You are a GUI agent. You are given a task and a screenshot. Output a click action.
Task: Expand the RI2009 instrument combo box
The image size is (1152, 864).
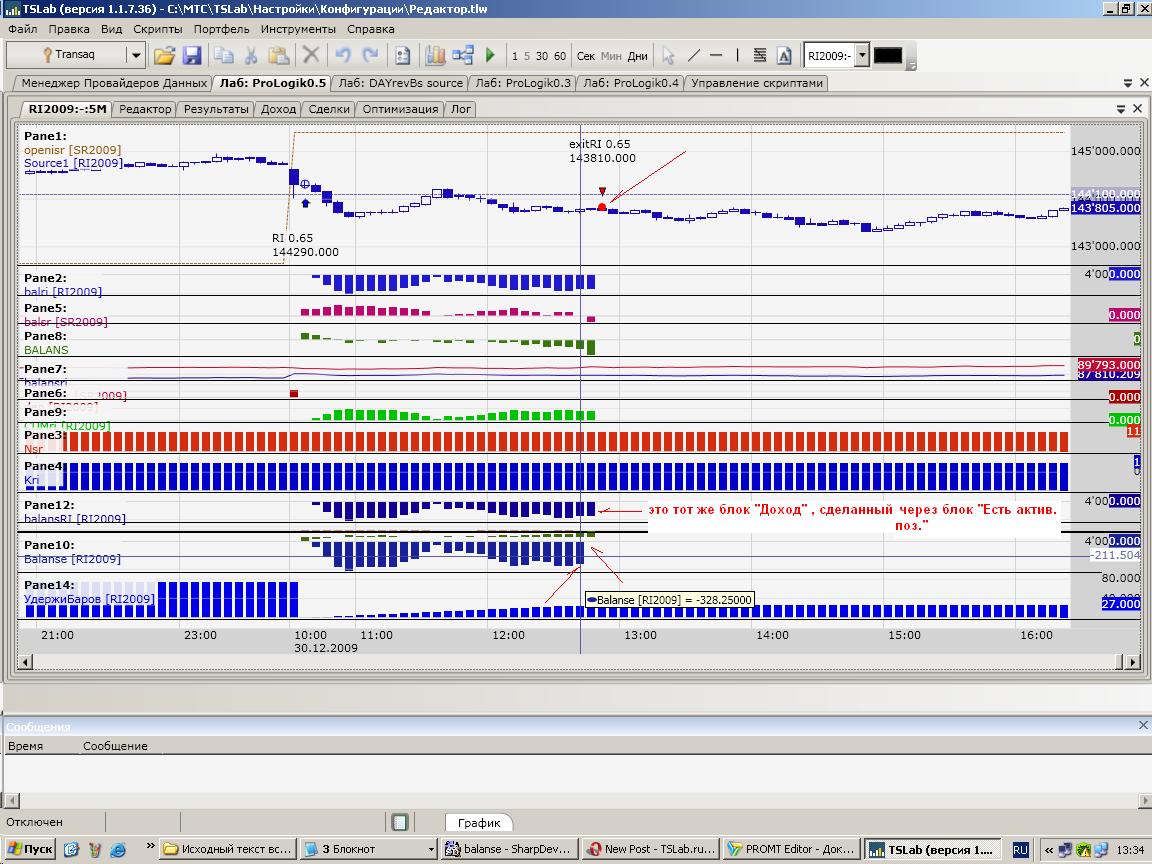[862, 55]
